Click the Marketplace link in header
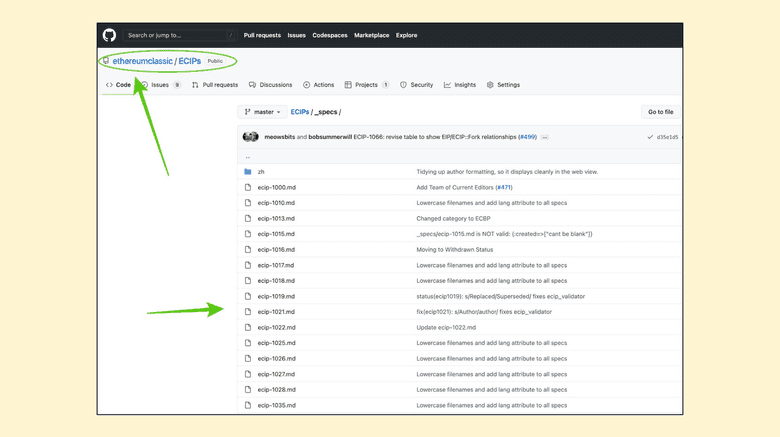 (x=370, y=35)
